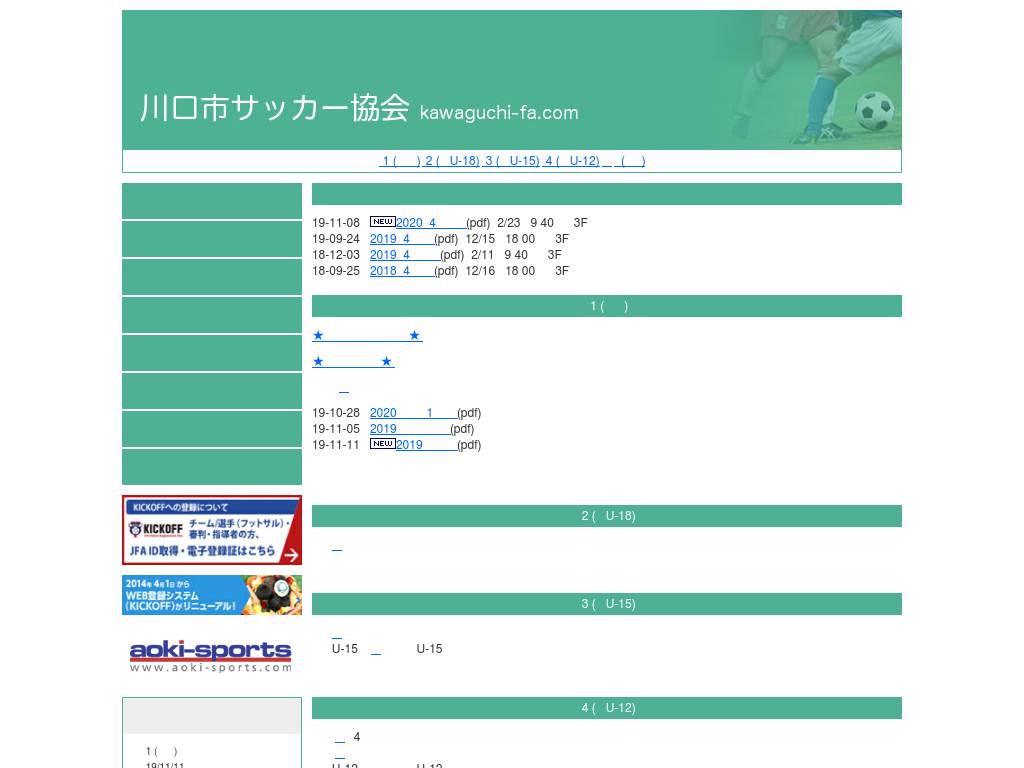Screen dimensions: 1024x768
Task: Visit the aoki-sports sponsor banner
Action: tap(212, 656)
